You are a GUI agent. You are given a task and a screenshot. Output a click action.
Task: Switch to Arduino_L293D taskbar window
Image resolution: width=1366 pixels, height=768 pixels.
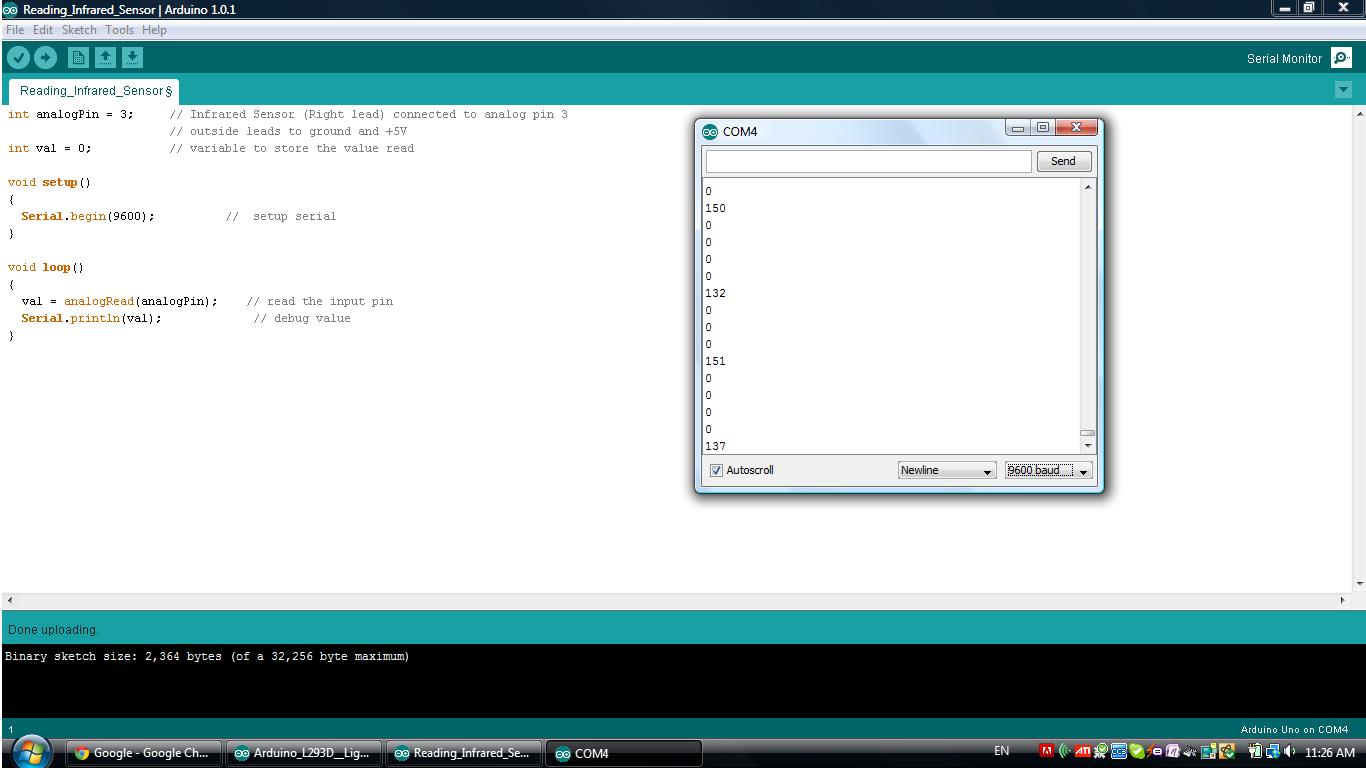tap(303, 753)
